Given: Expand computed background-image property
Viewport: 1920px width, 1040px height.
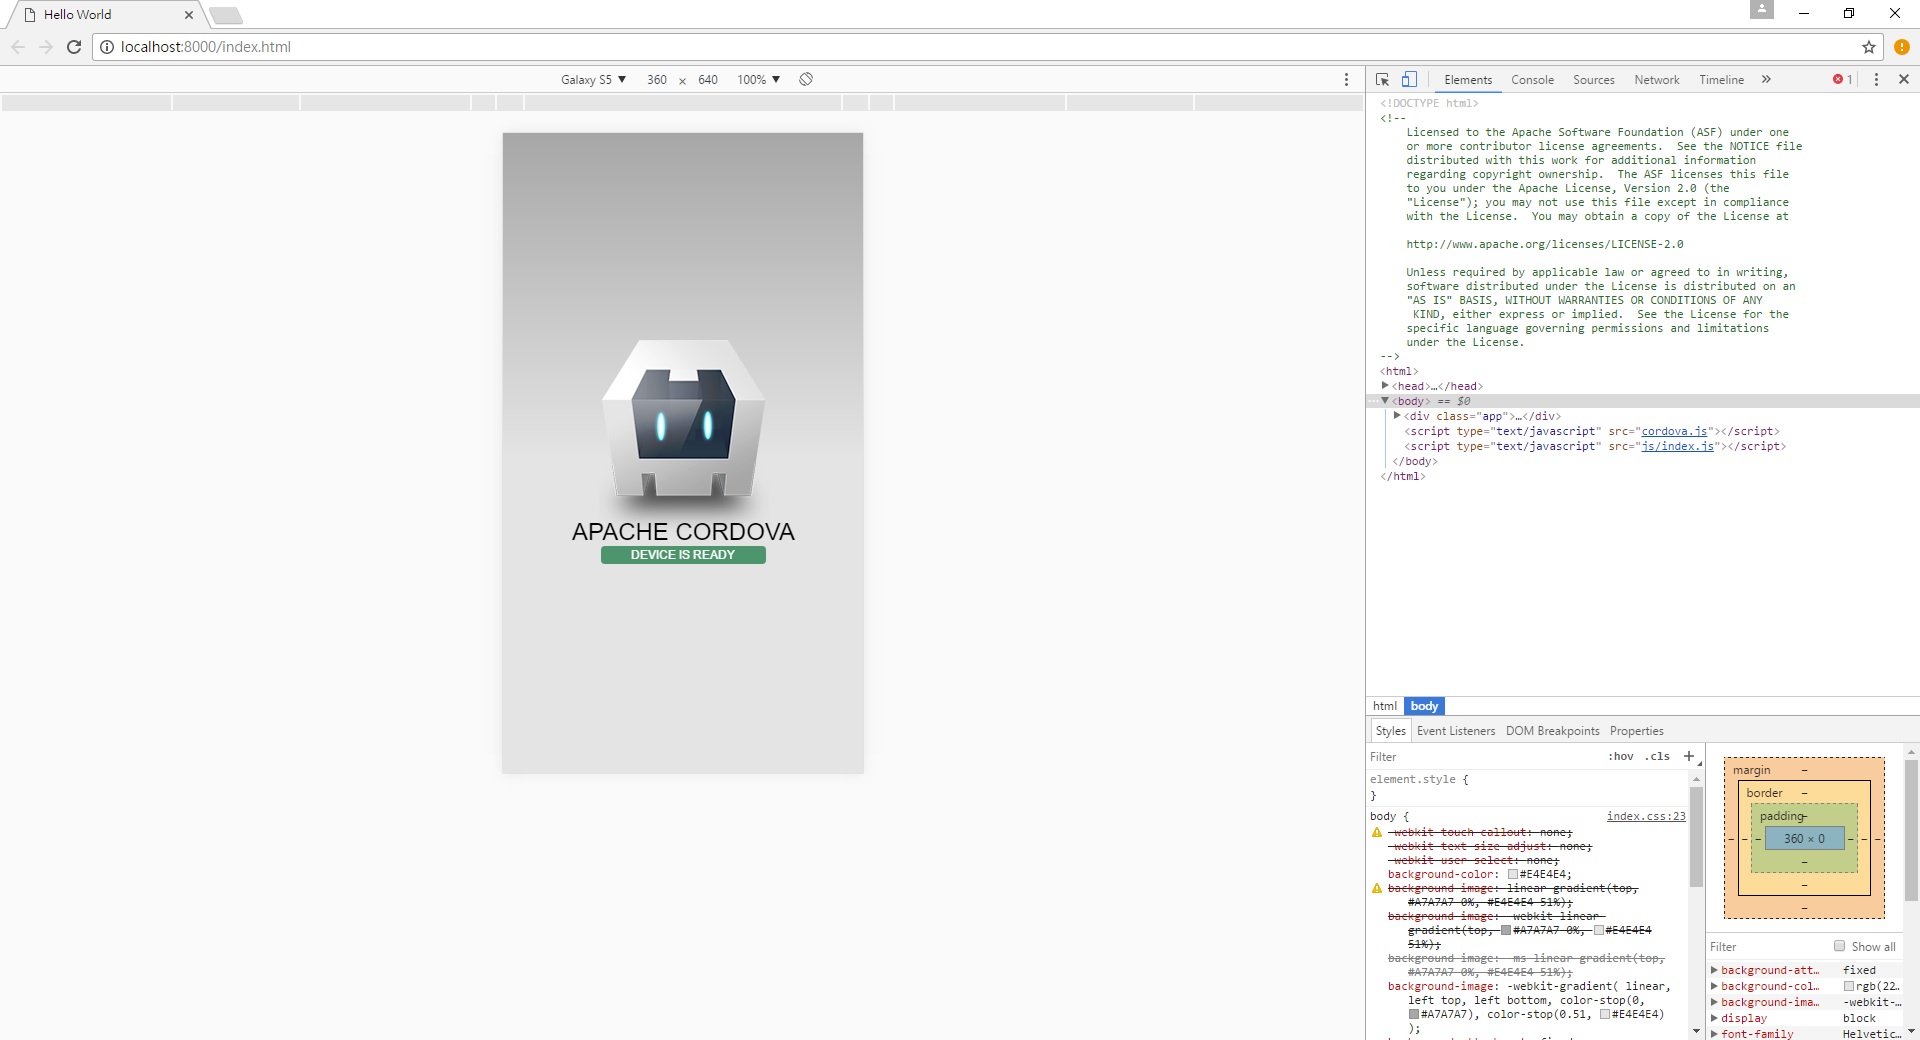Looking at the screenshot, I should tap(1714, 1002).
